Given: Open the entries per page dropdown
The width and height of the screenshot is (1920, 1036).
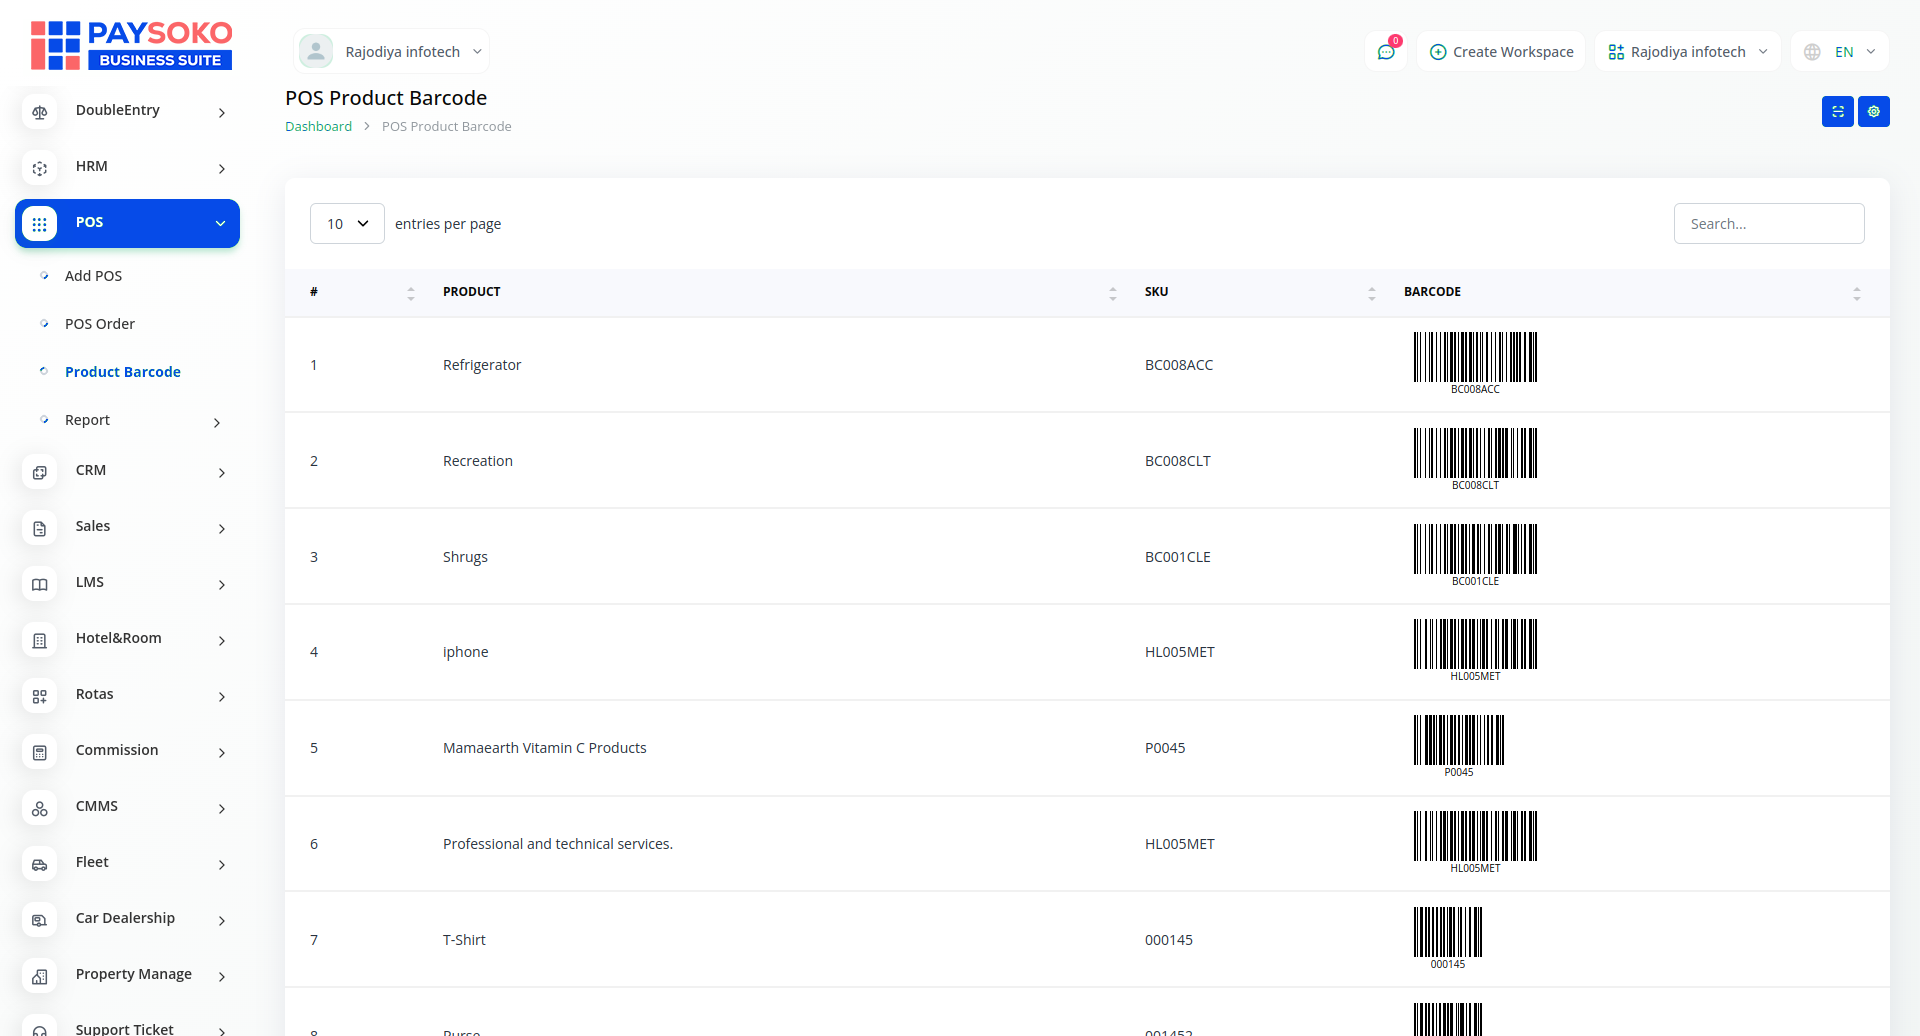Looking at the screenshot, I should point(347,224).
